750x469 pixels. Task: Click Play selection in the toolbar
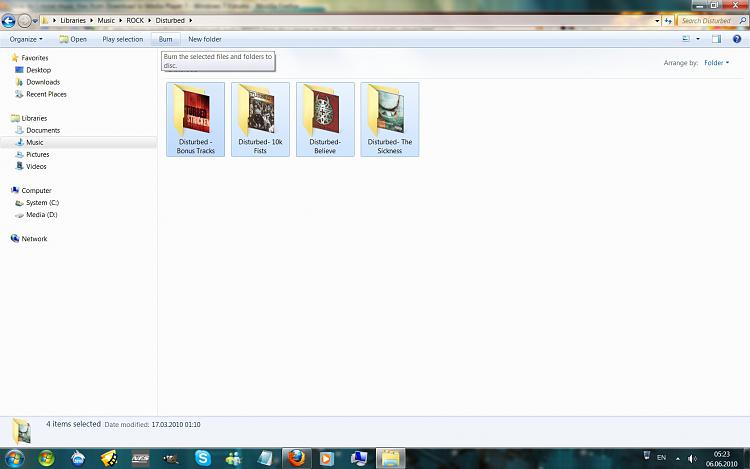(x=122, y=39)
